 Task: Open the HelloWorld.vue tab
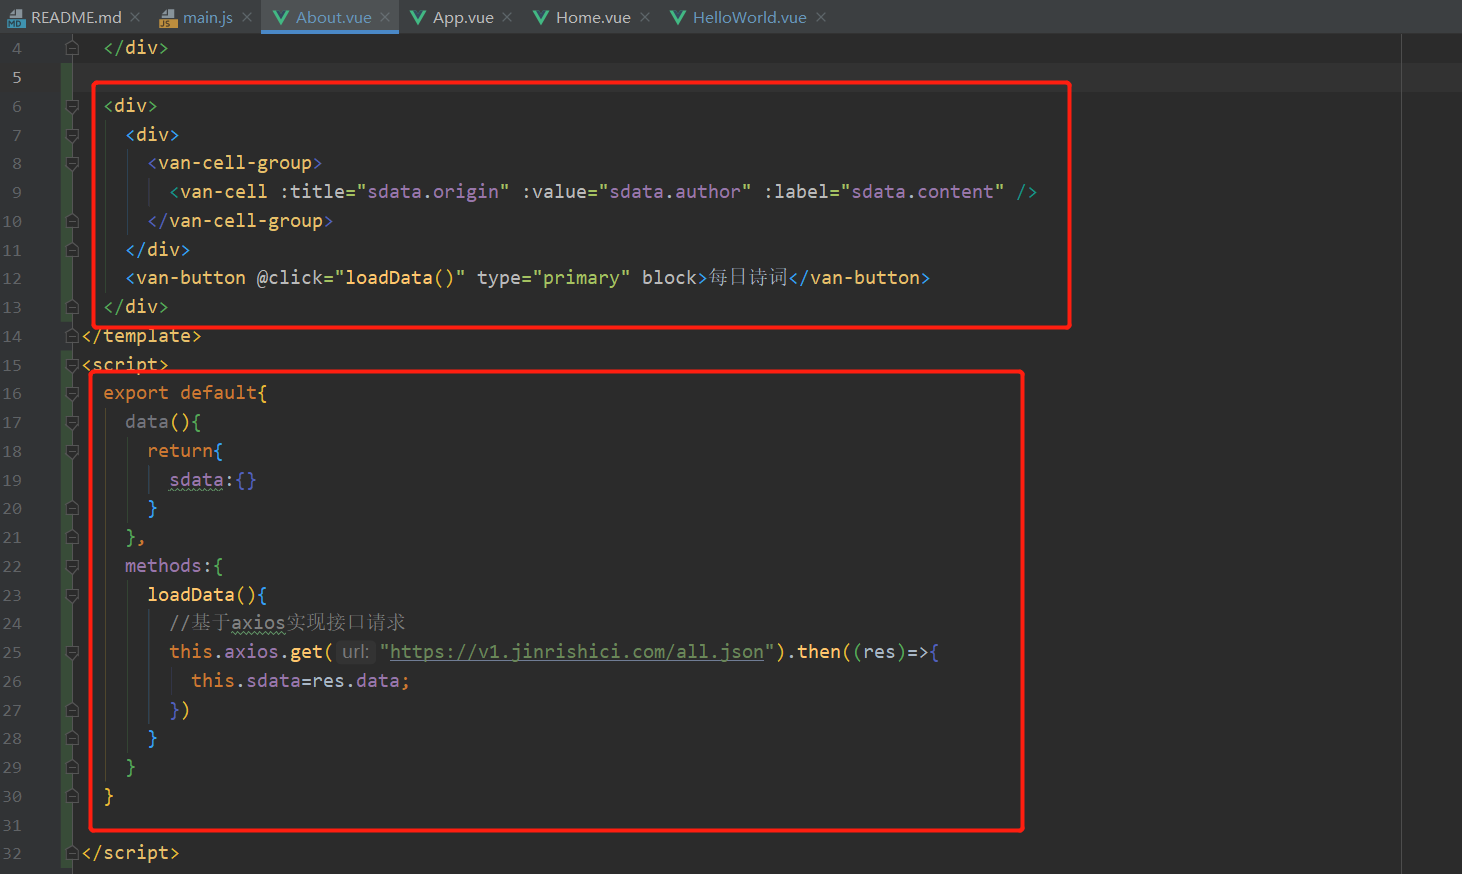click(748, 17)
